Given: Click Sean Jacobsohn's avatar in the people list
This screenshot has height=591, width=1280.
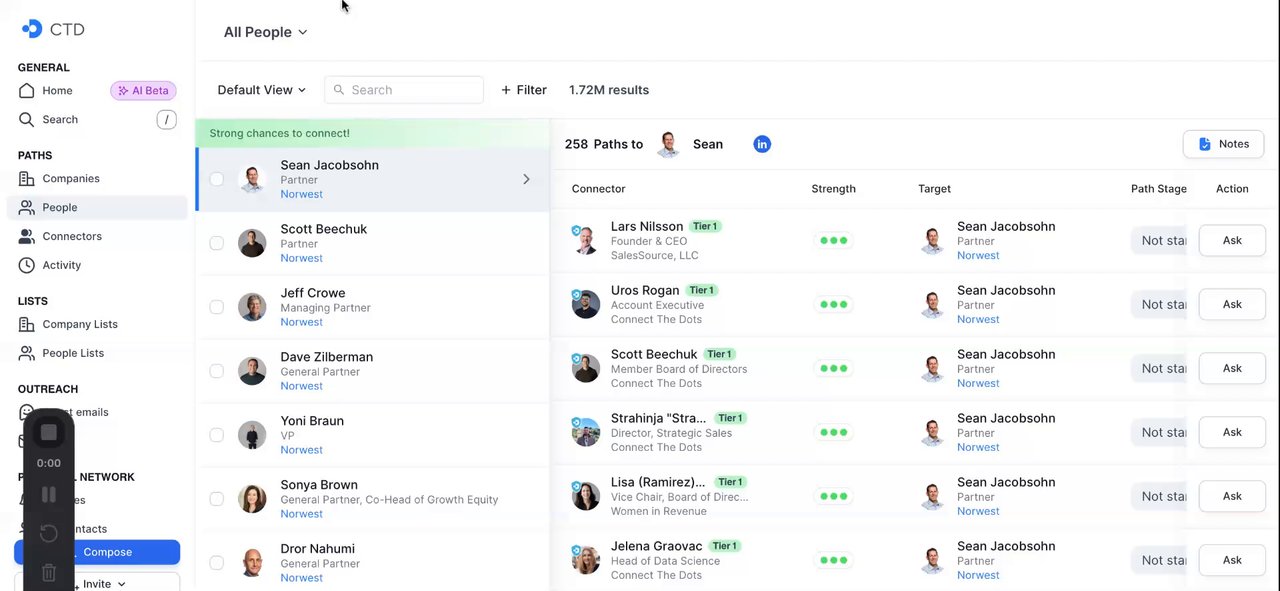Looking at the screenshot, I should point(252,179).
